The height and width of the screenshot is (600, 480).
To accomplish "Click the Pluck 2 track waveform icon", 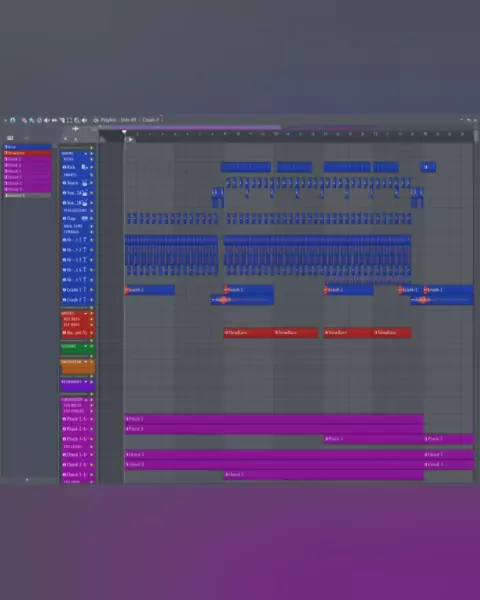I will tap(85, 429).
